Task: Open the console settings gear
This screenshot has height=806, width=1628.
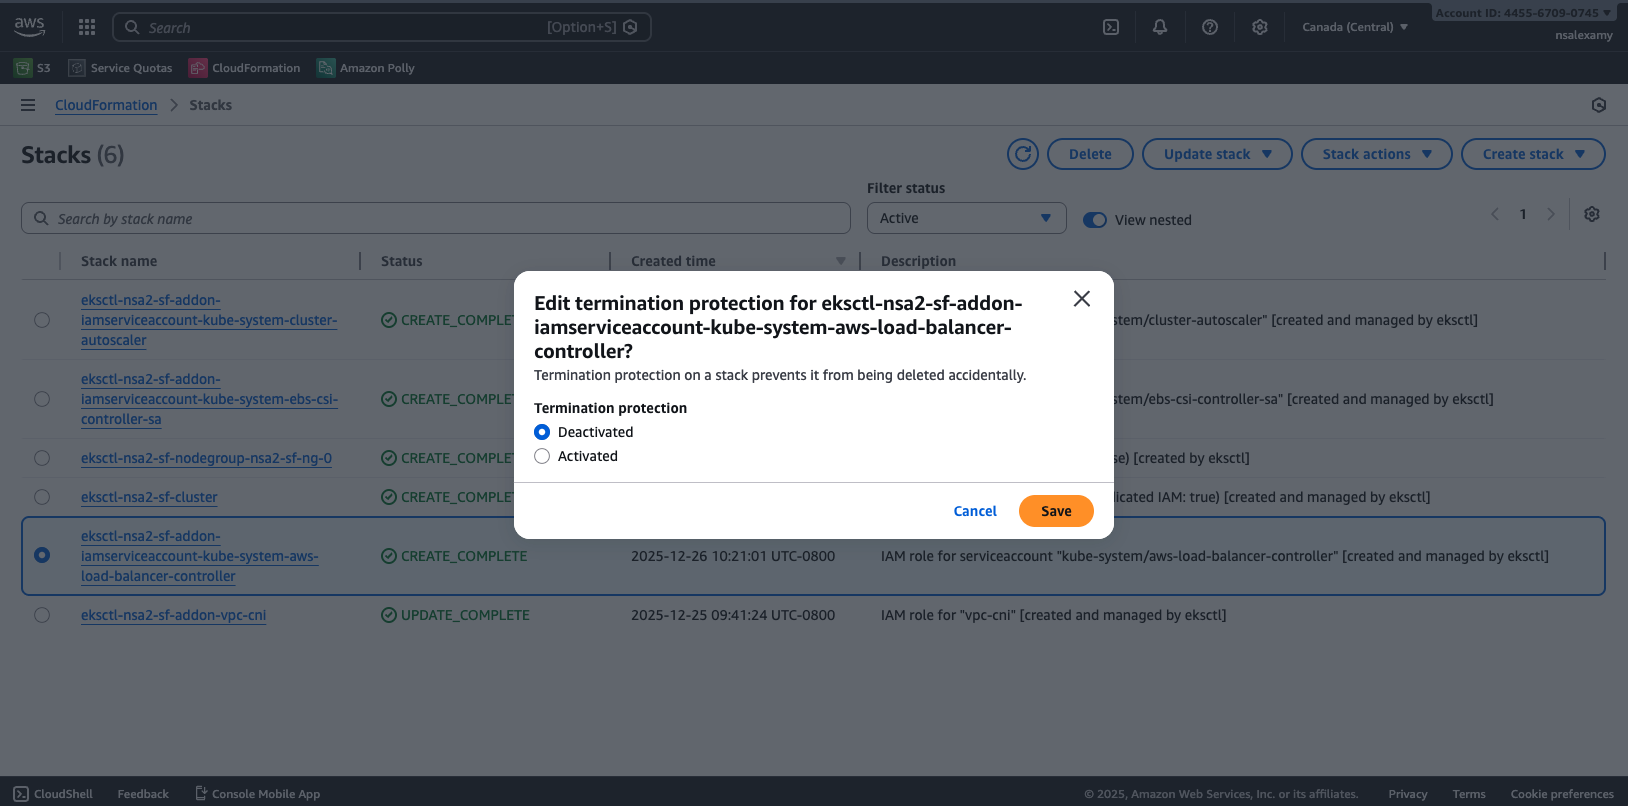Action: [1260, 27]
